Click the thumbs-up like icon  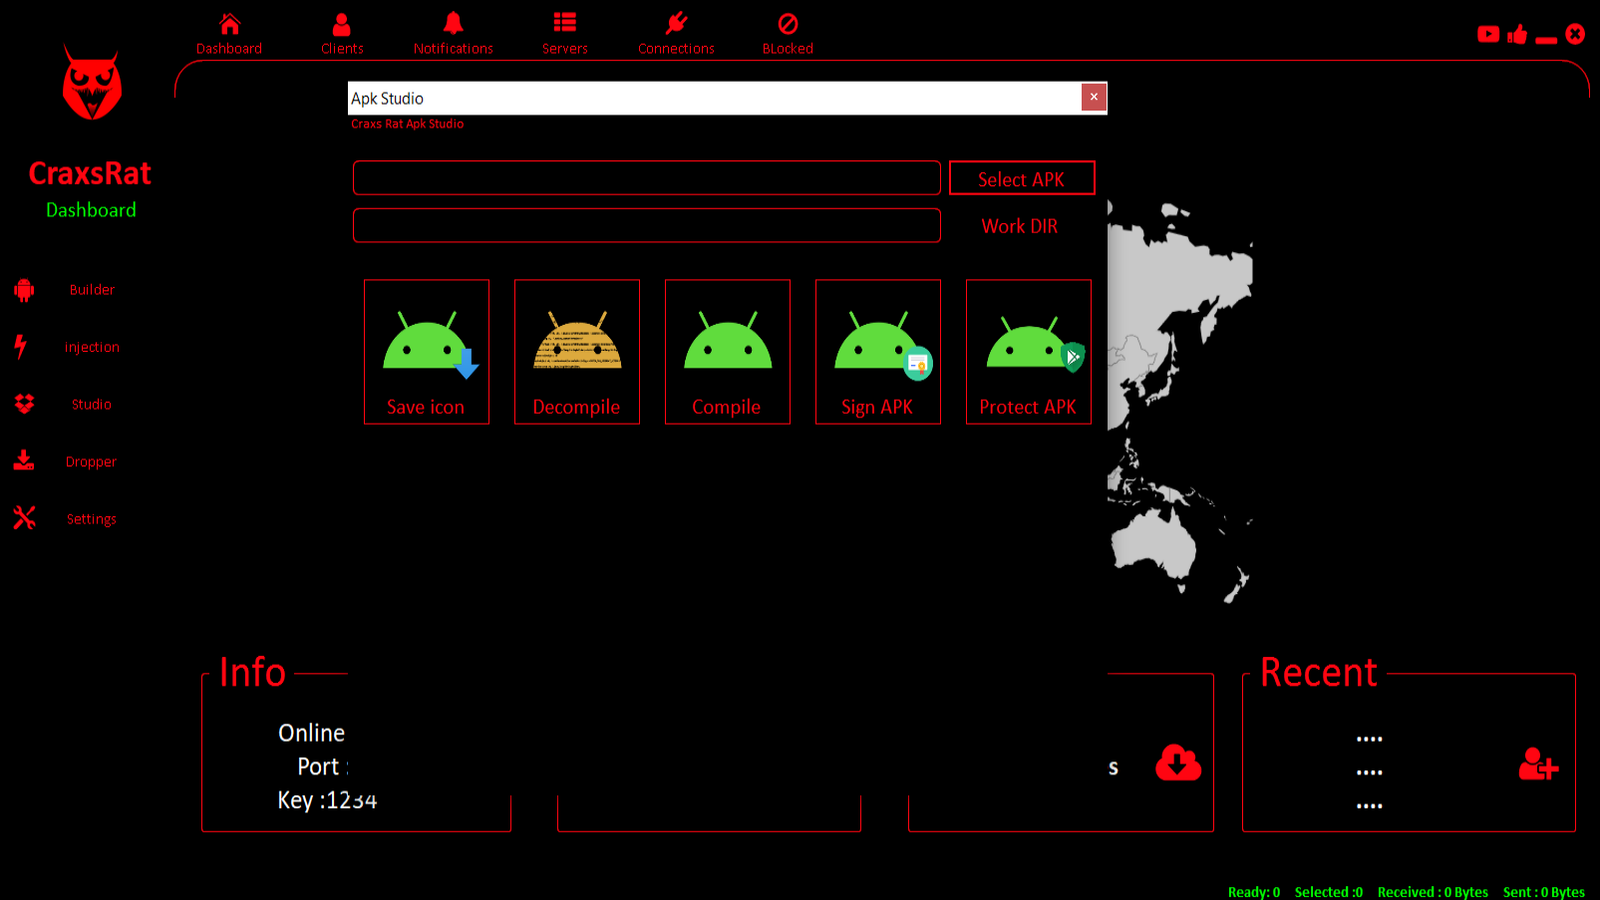point(1517,34)
